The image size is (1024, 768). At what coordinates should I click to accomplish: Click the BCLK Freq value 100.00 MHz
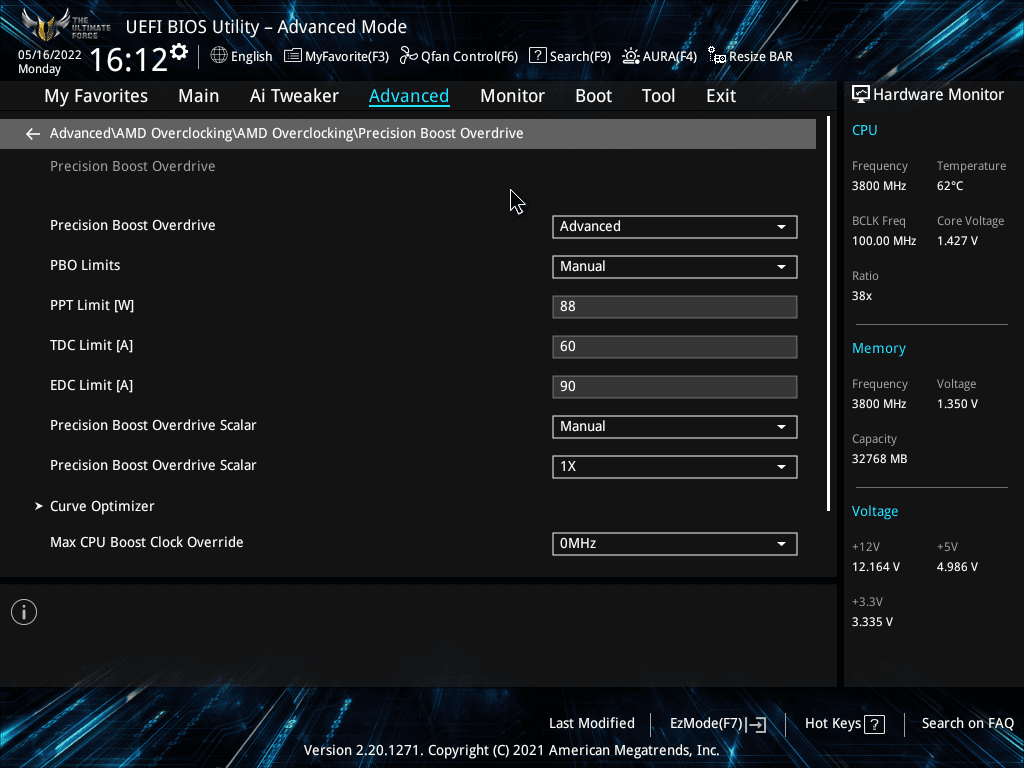884,241
